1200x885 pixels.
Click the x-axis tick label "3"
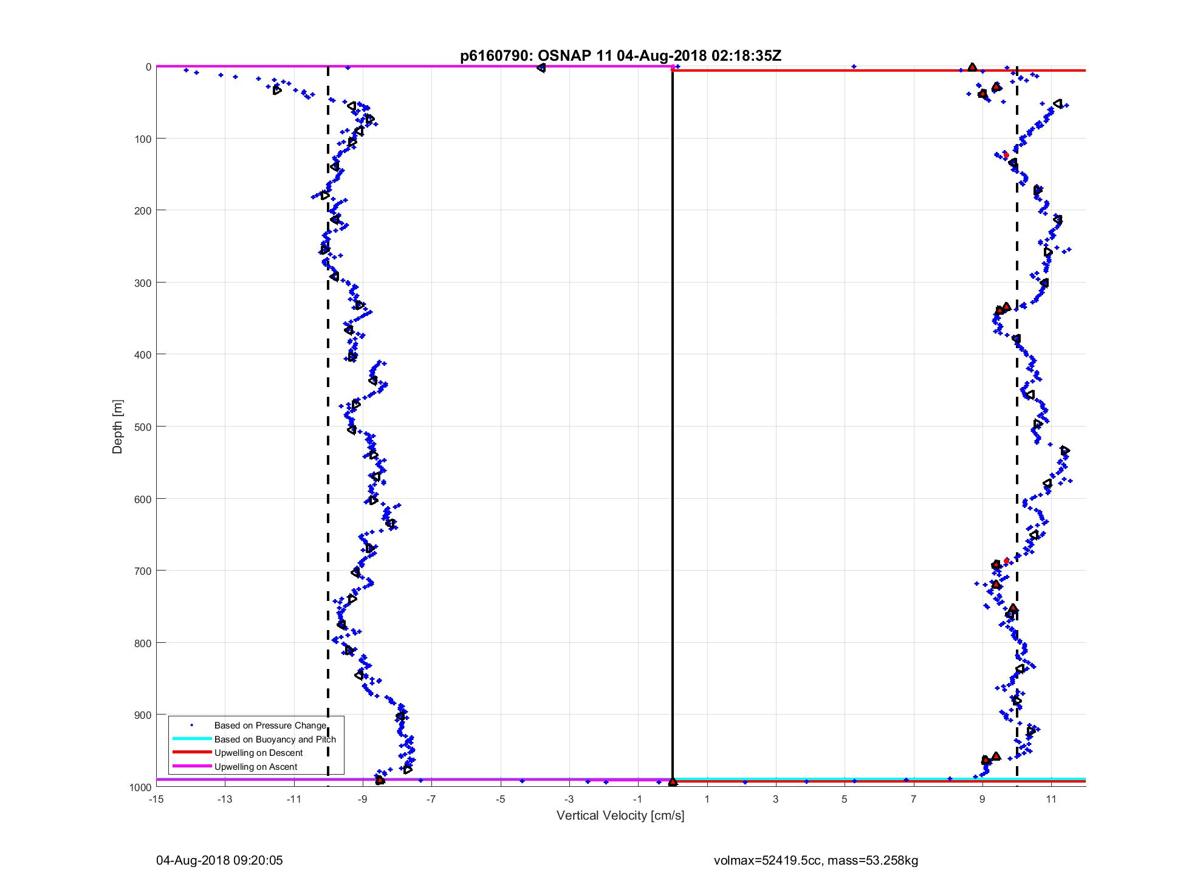775,800
